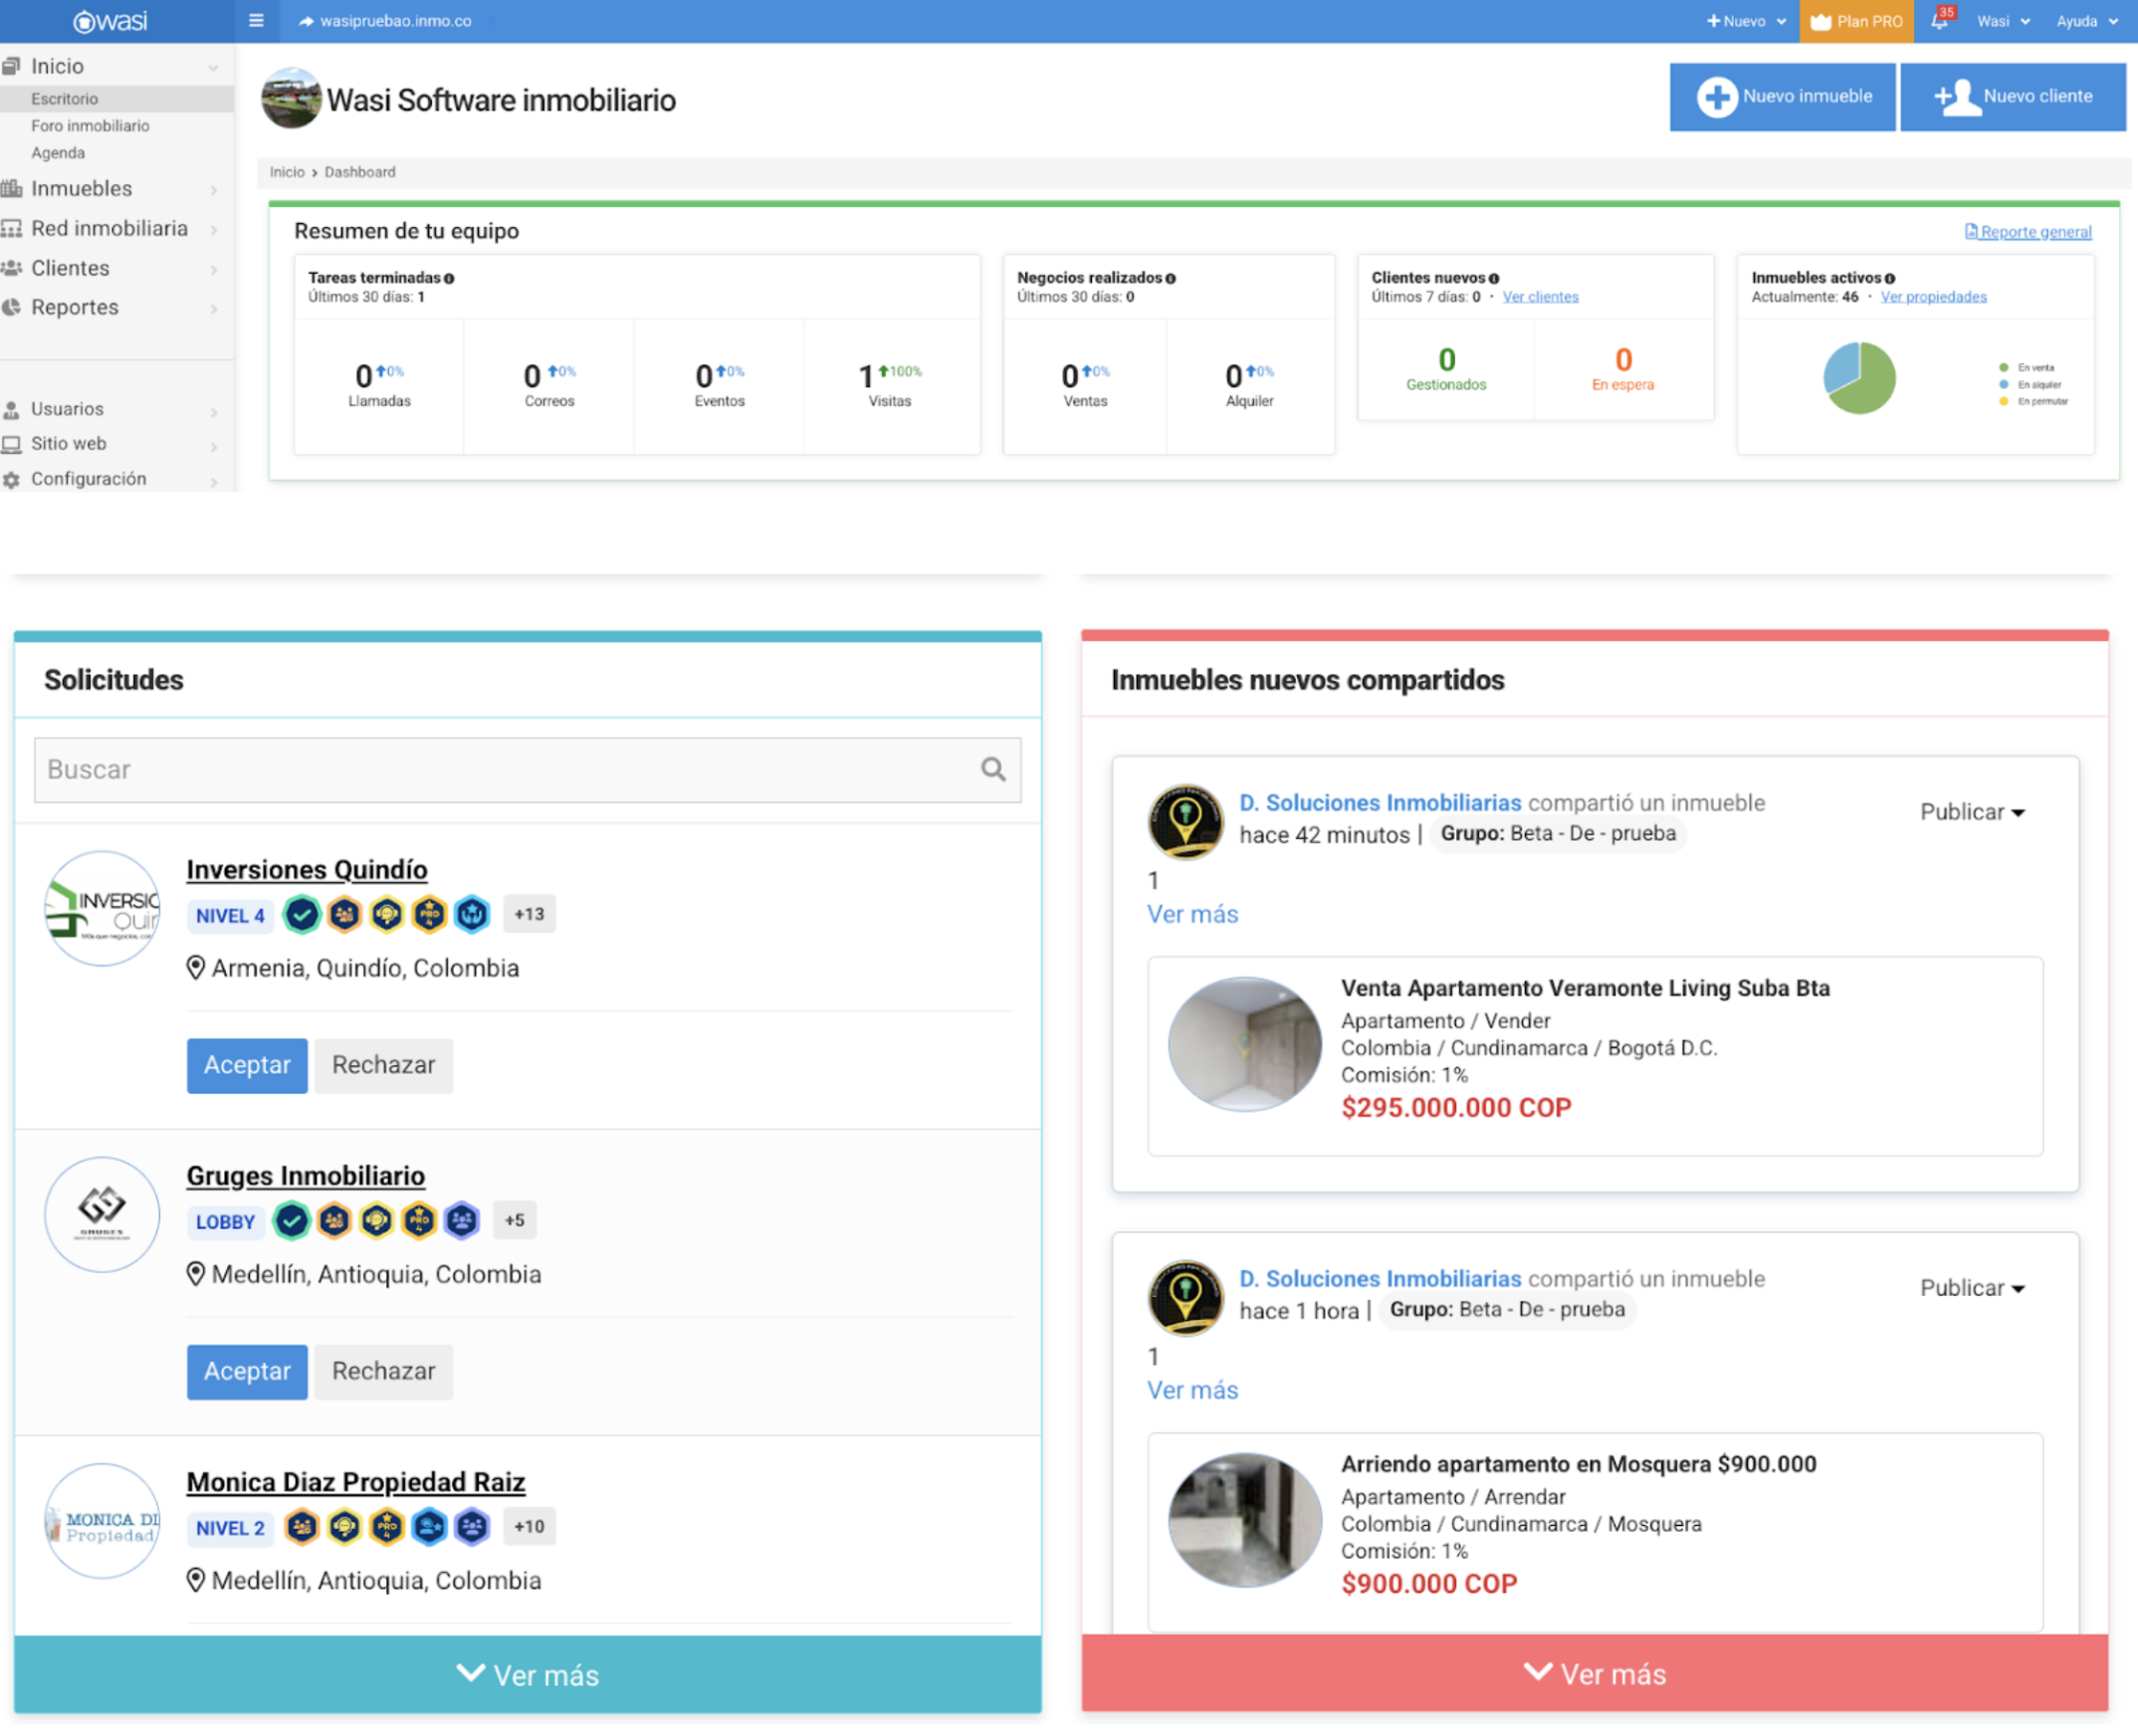Open Foro inmobiliario in sidebar
The width and height of the screenshot is (2138, 1736).
coord(90,126)
